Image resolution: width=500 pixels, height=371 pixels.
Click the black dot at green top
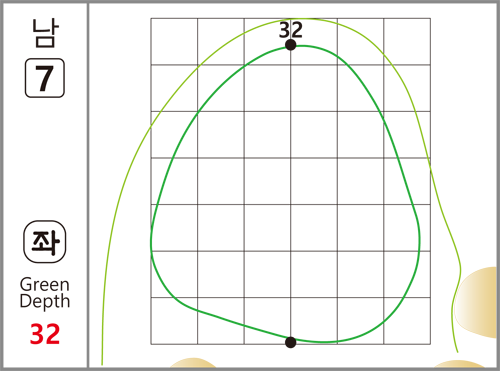pyautogui.click(x=291, y=45)
